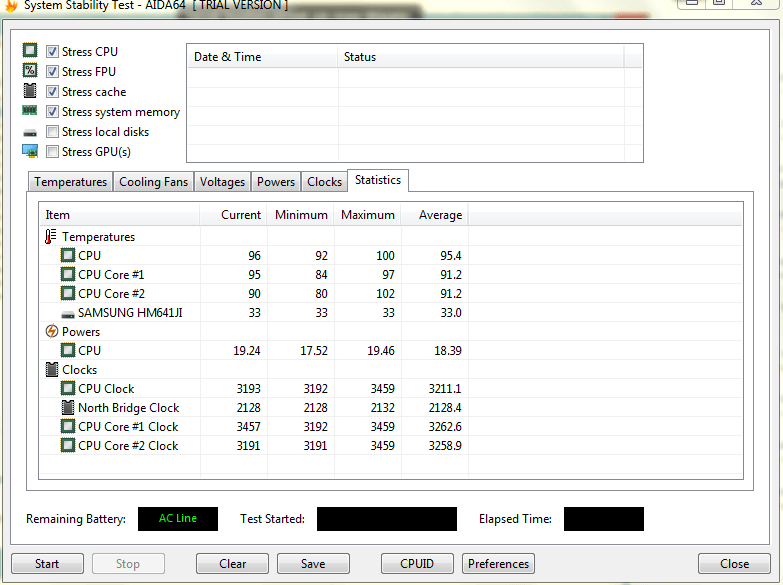The height and width of the screenshot is (585, 783).
Task: Click the CPU Clock average value 3211.1
Action: pos(445,389)
